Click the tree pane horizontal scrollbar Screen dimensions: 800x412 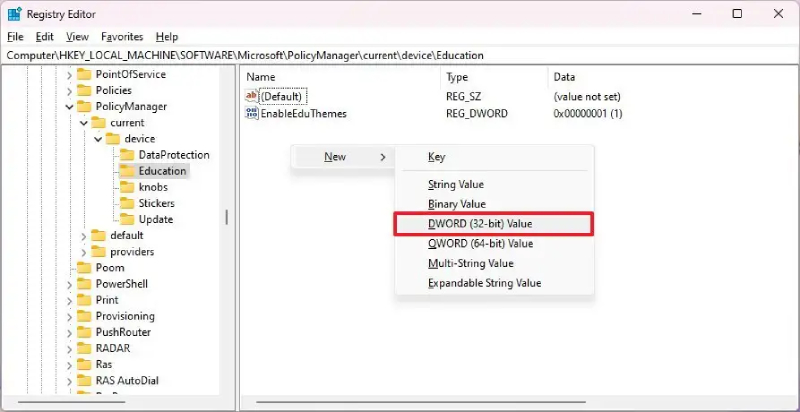[x=115, y=402]
